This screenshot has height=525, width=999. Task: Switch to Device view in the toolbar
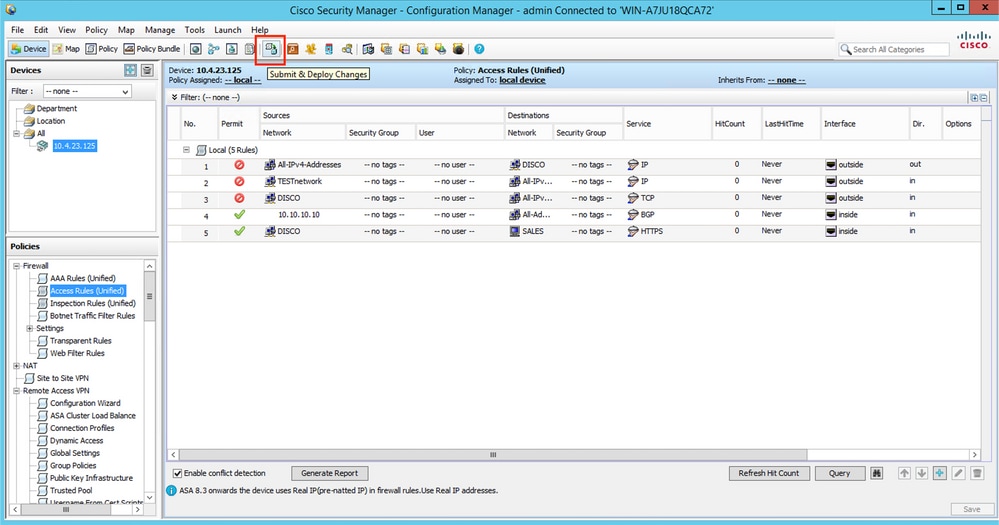29,49
